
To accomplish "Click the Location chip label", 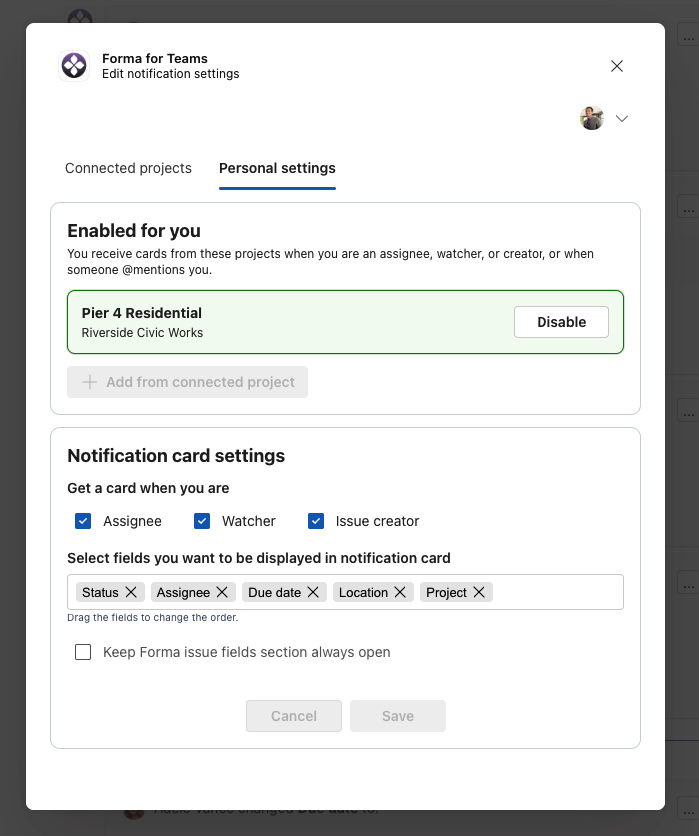I will [x=364, y=592].
